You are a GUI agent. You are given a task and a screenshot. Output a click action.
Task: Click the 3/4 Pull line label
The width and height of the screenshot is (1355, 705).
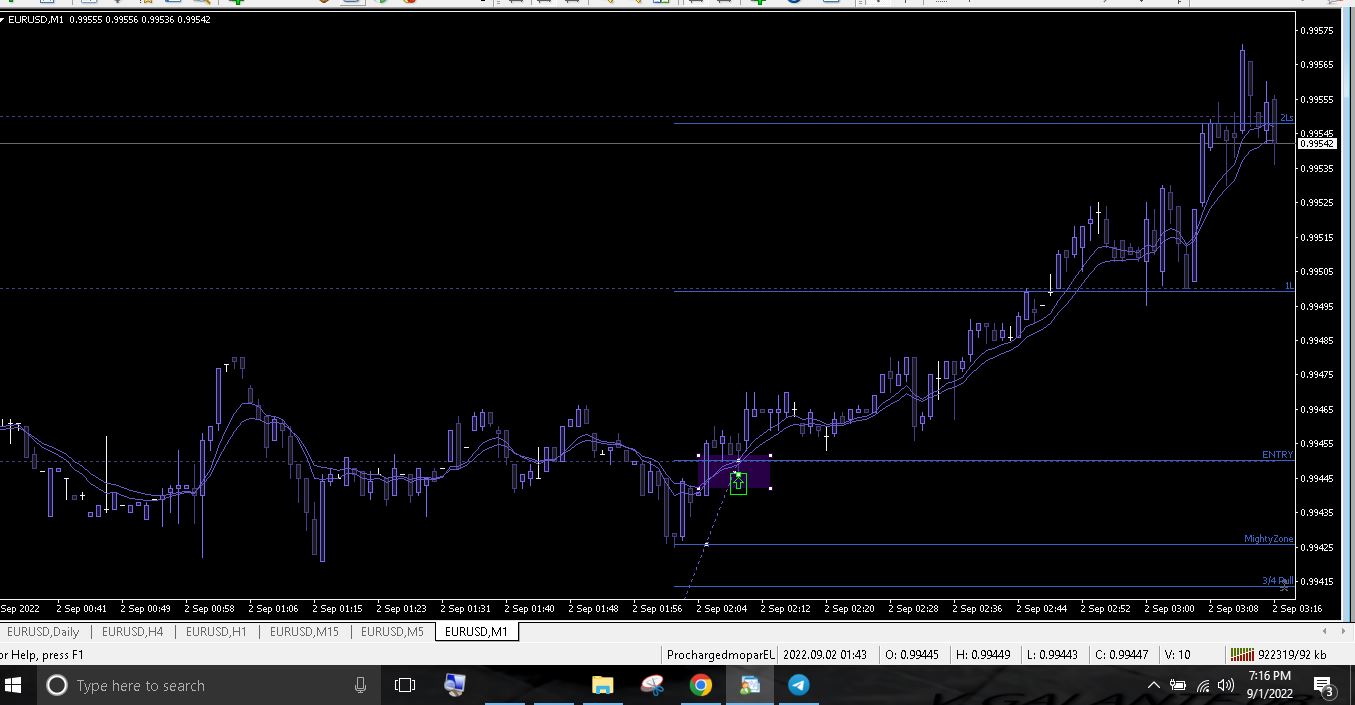click(1277, 581)
